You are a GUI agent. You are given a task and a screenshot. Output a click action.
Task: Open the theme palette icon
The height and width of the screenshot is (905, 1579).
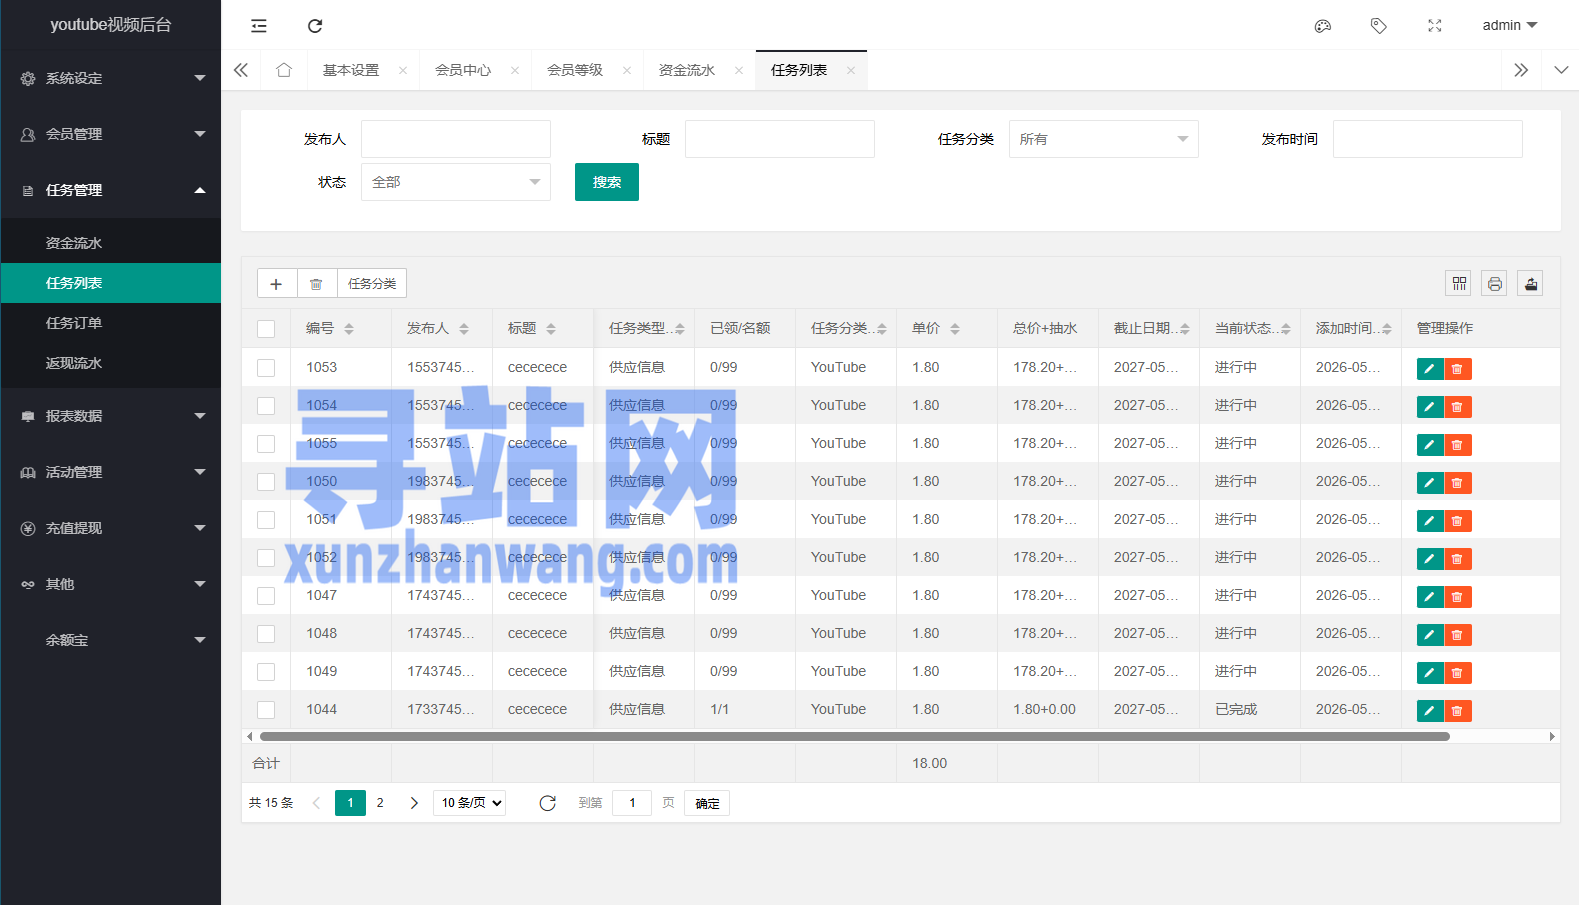tap(1323, 26)
